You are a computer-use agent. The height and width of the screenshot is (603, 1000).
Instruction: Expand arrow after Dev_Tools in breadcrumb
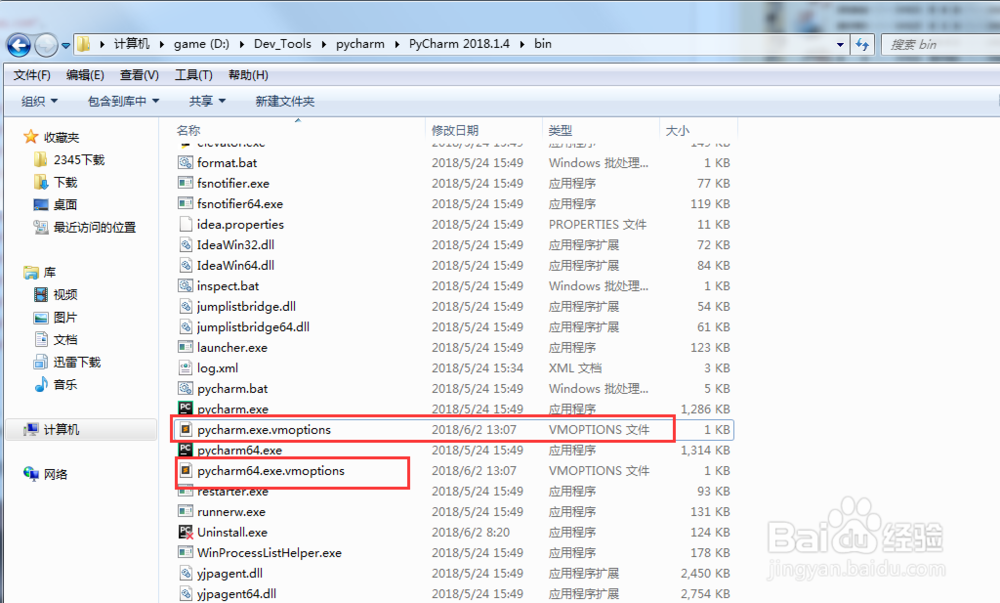click(x=324, y=44)
